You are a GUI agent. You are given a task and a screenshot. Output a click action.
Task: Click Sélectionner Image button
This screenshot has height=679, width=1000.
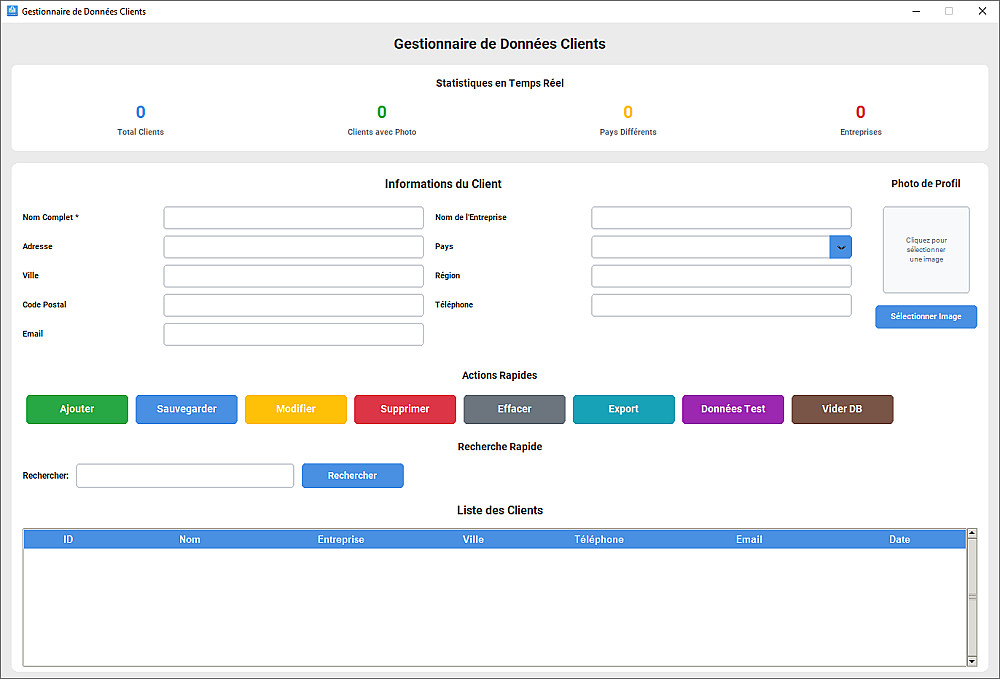click(x=926, y=317)
